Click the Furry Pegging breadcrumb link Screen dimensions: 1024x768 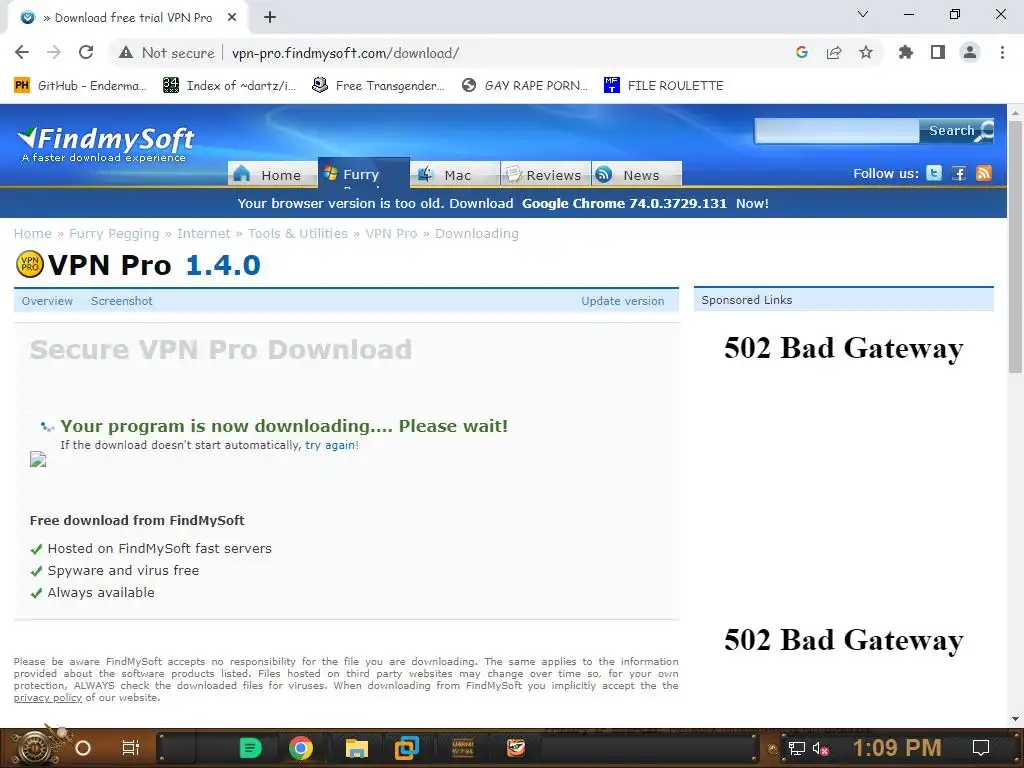coord(114,233)
